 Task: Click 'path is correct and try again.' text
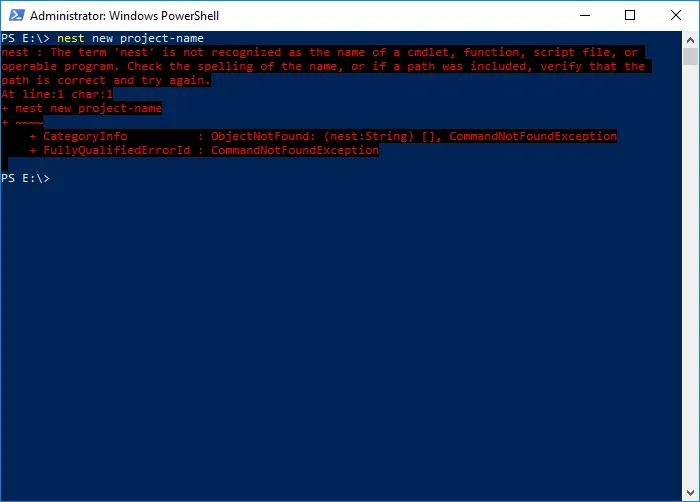(x=106, y=80)
